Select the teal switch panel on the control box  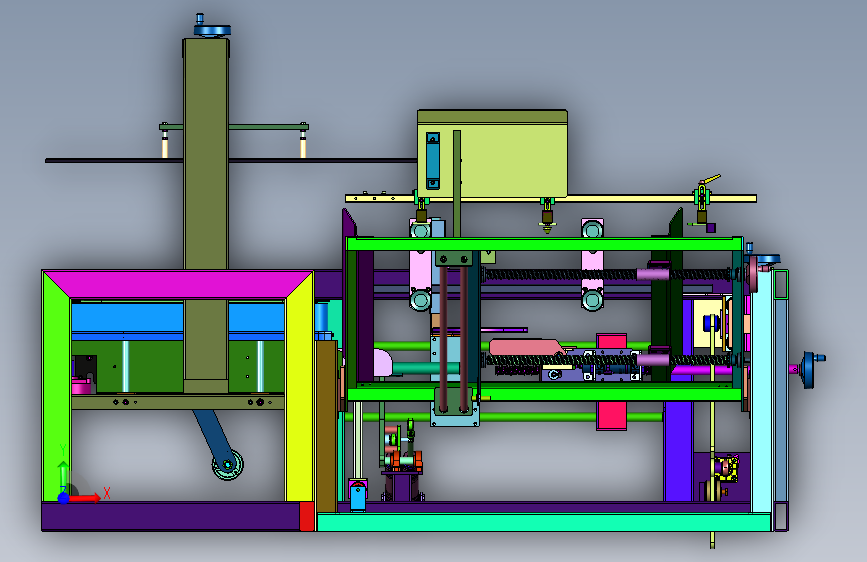433,160
